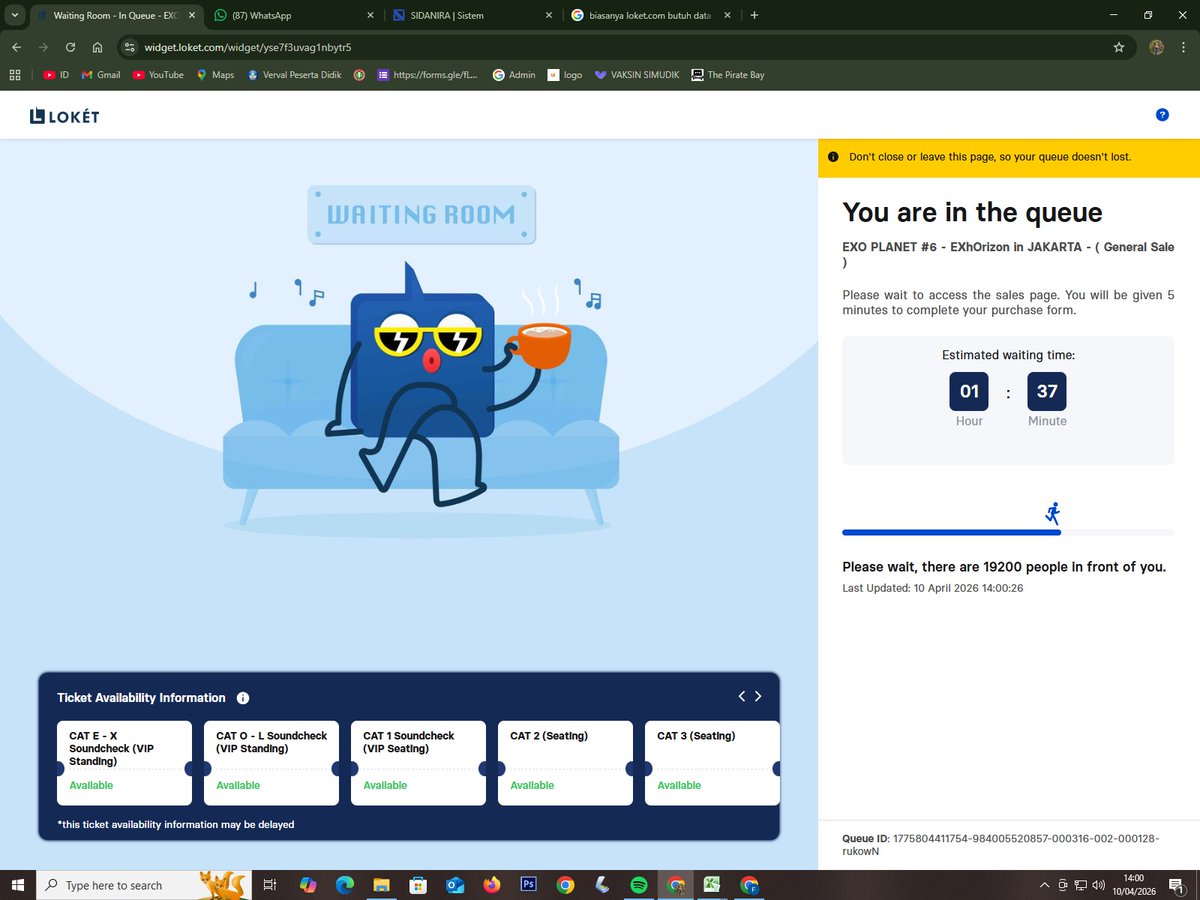Select the CAT O - L Soundcheck ticket card
Viewport: 1200px width, 900px height.
271,763
